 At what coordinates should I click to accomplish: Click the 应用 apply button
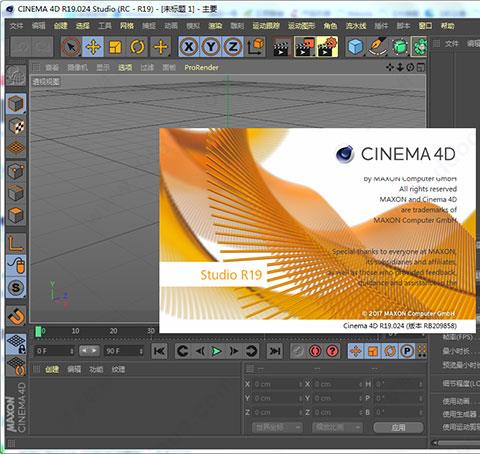tap(398, 427)
